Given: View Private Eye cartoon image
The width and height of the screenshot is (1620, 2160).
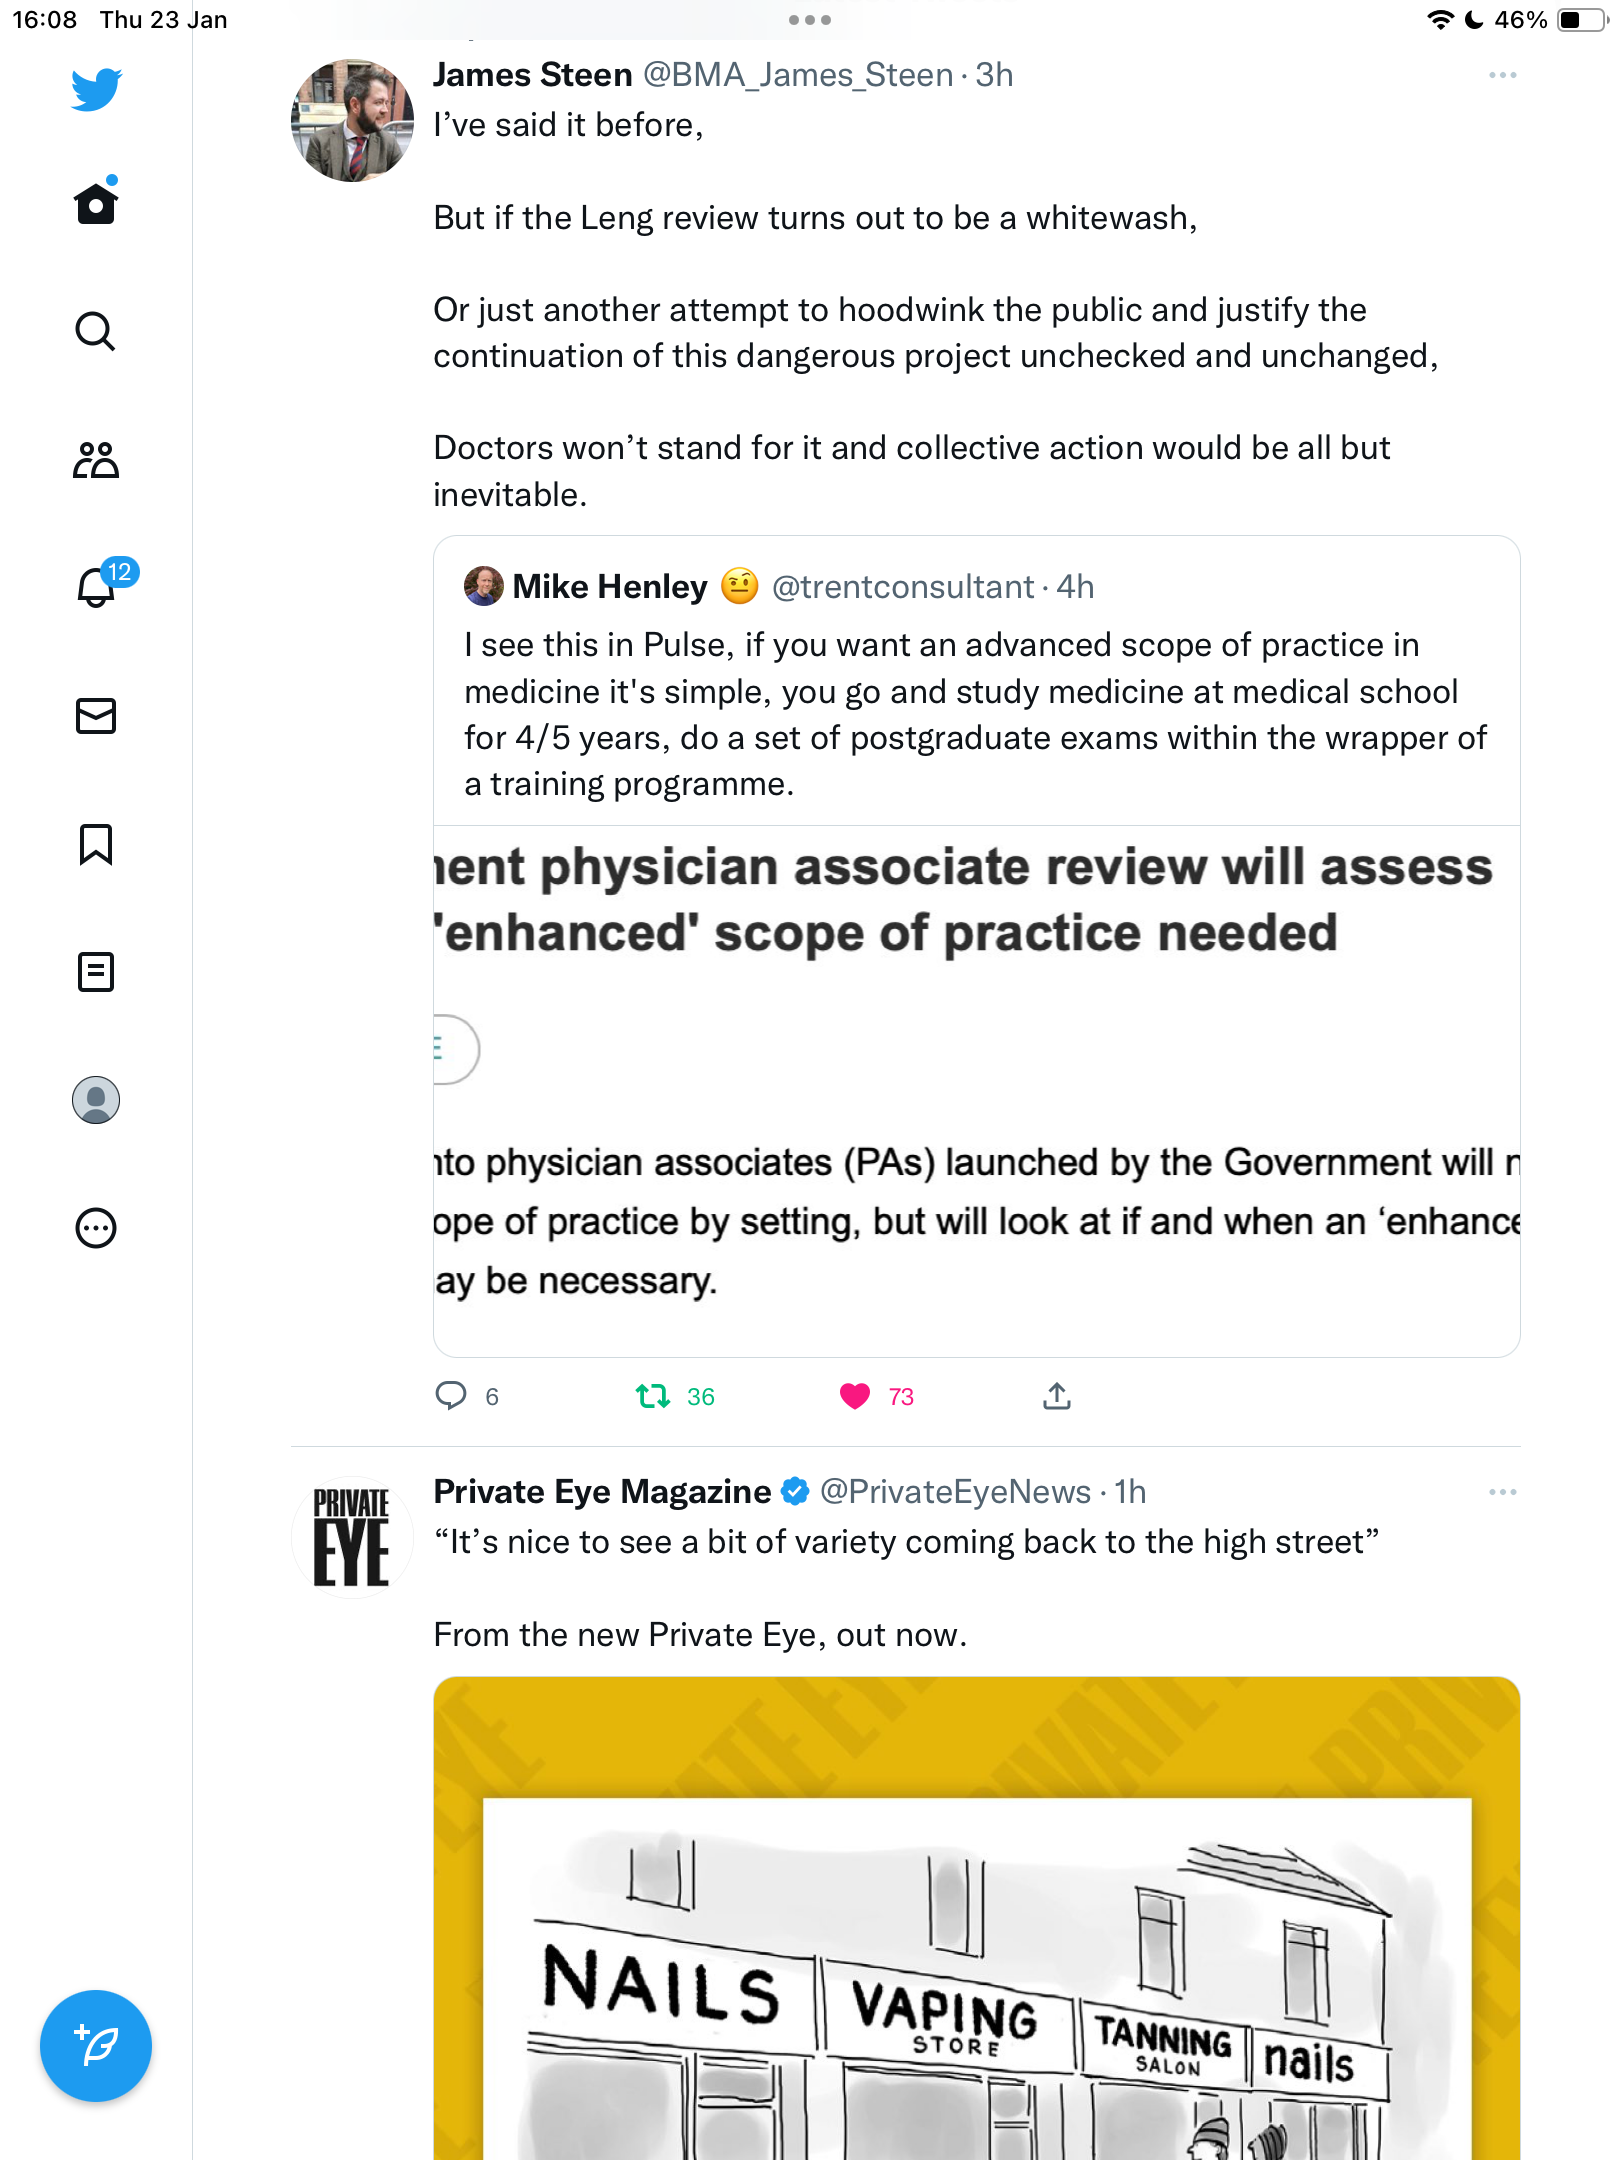Looking at the screenshot, I should pos(976,1918).
